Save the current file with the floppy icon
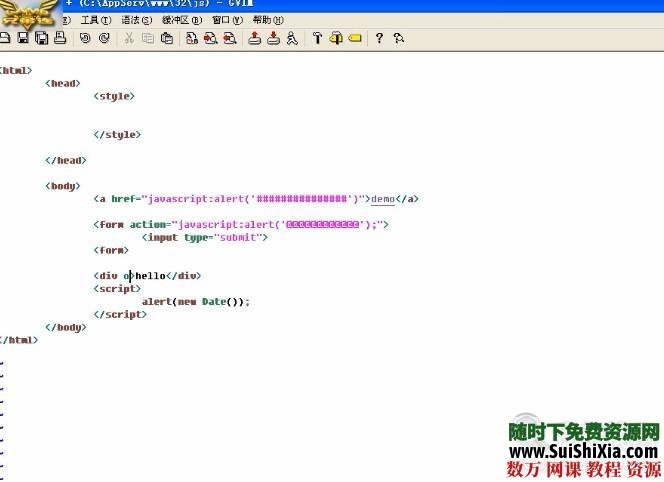The image size is (664, 482). [23, 38]
